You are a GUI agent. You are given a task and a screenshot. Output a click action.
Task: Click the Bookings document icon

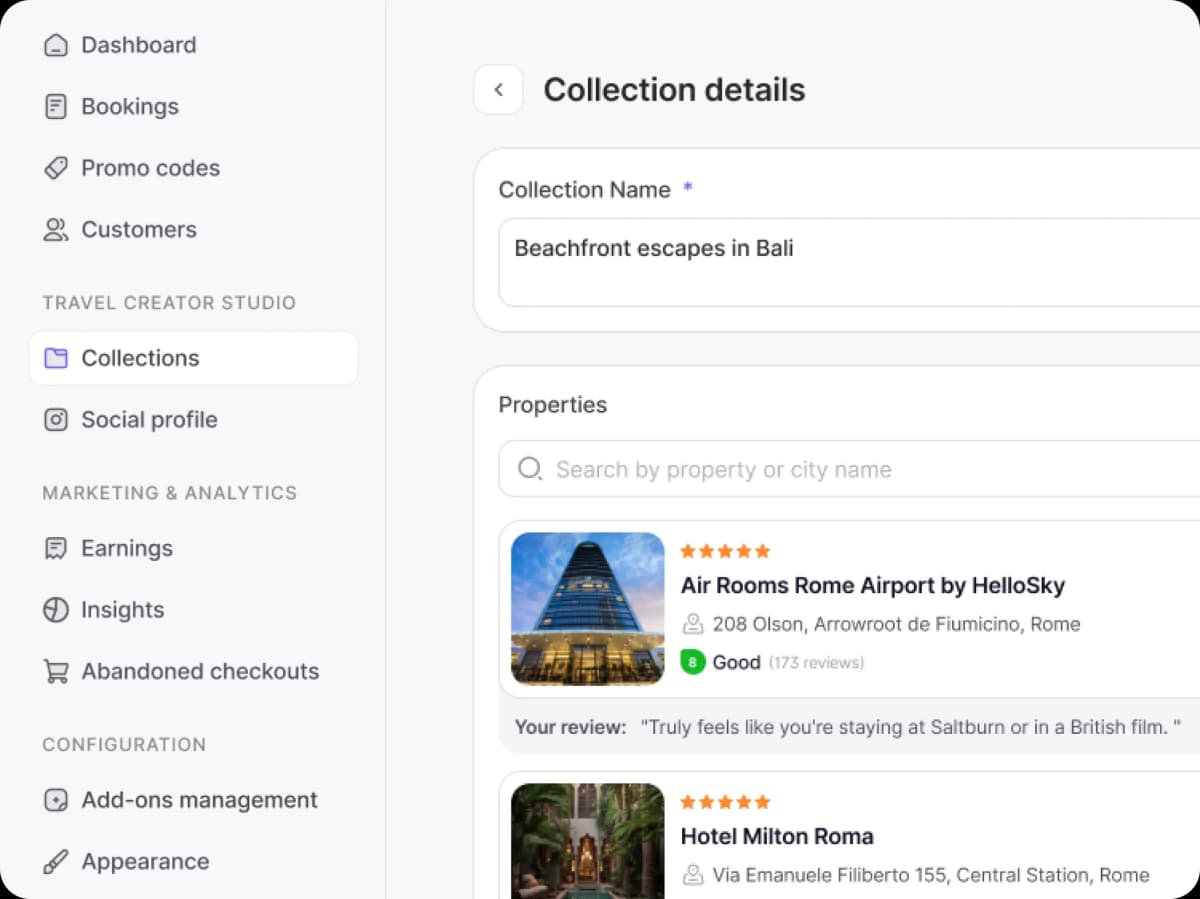coord(56,107)
